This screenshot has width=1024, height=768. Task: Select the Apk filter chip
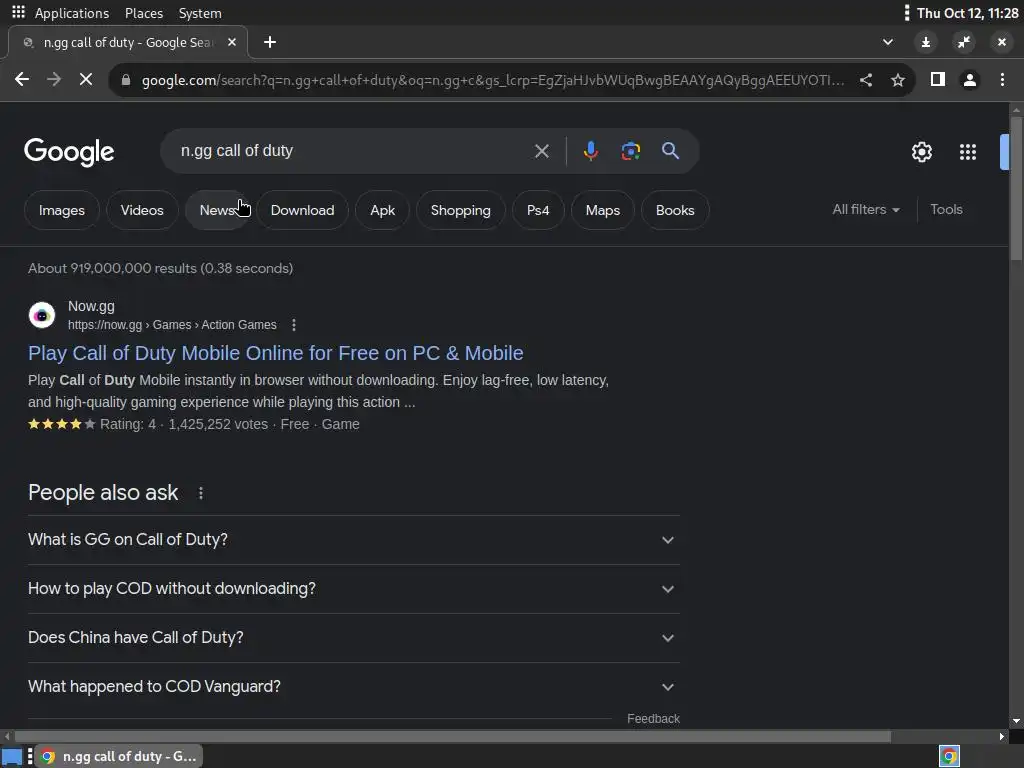pos(383,210)
